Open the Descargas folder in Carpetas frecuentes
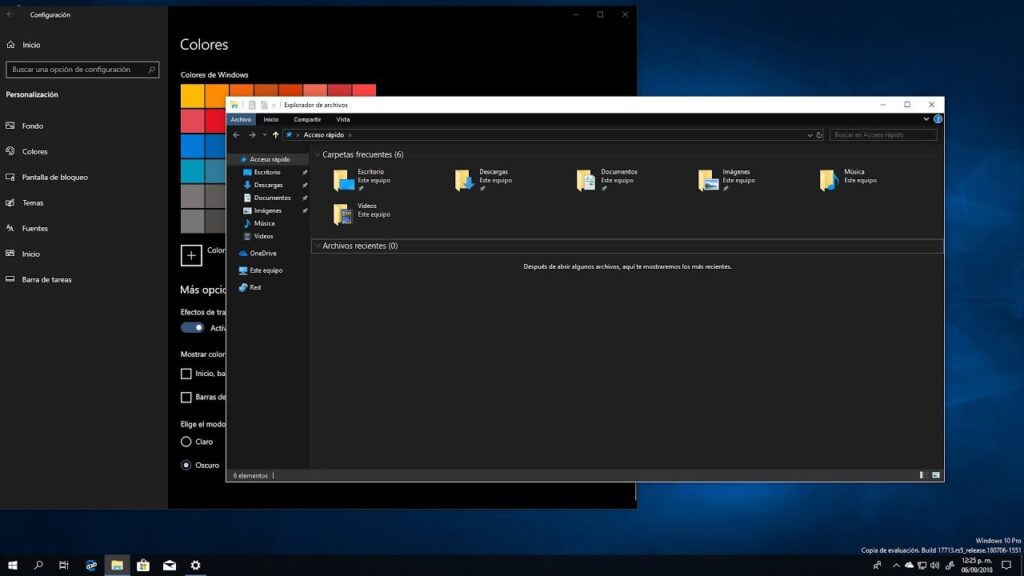This screenshot has height=576, width=1024. pyautogui.click(x=464, y=180)
